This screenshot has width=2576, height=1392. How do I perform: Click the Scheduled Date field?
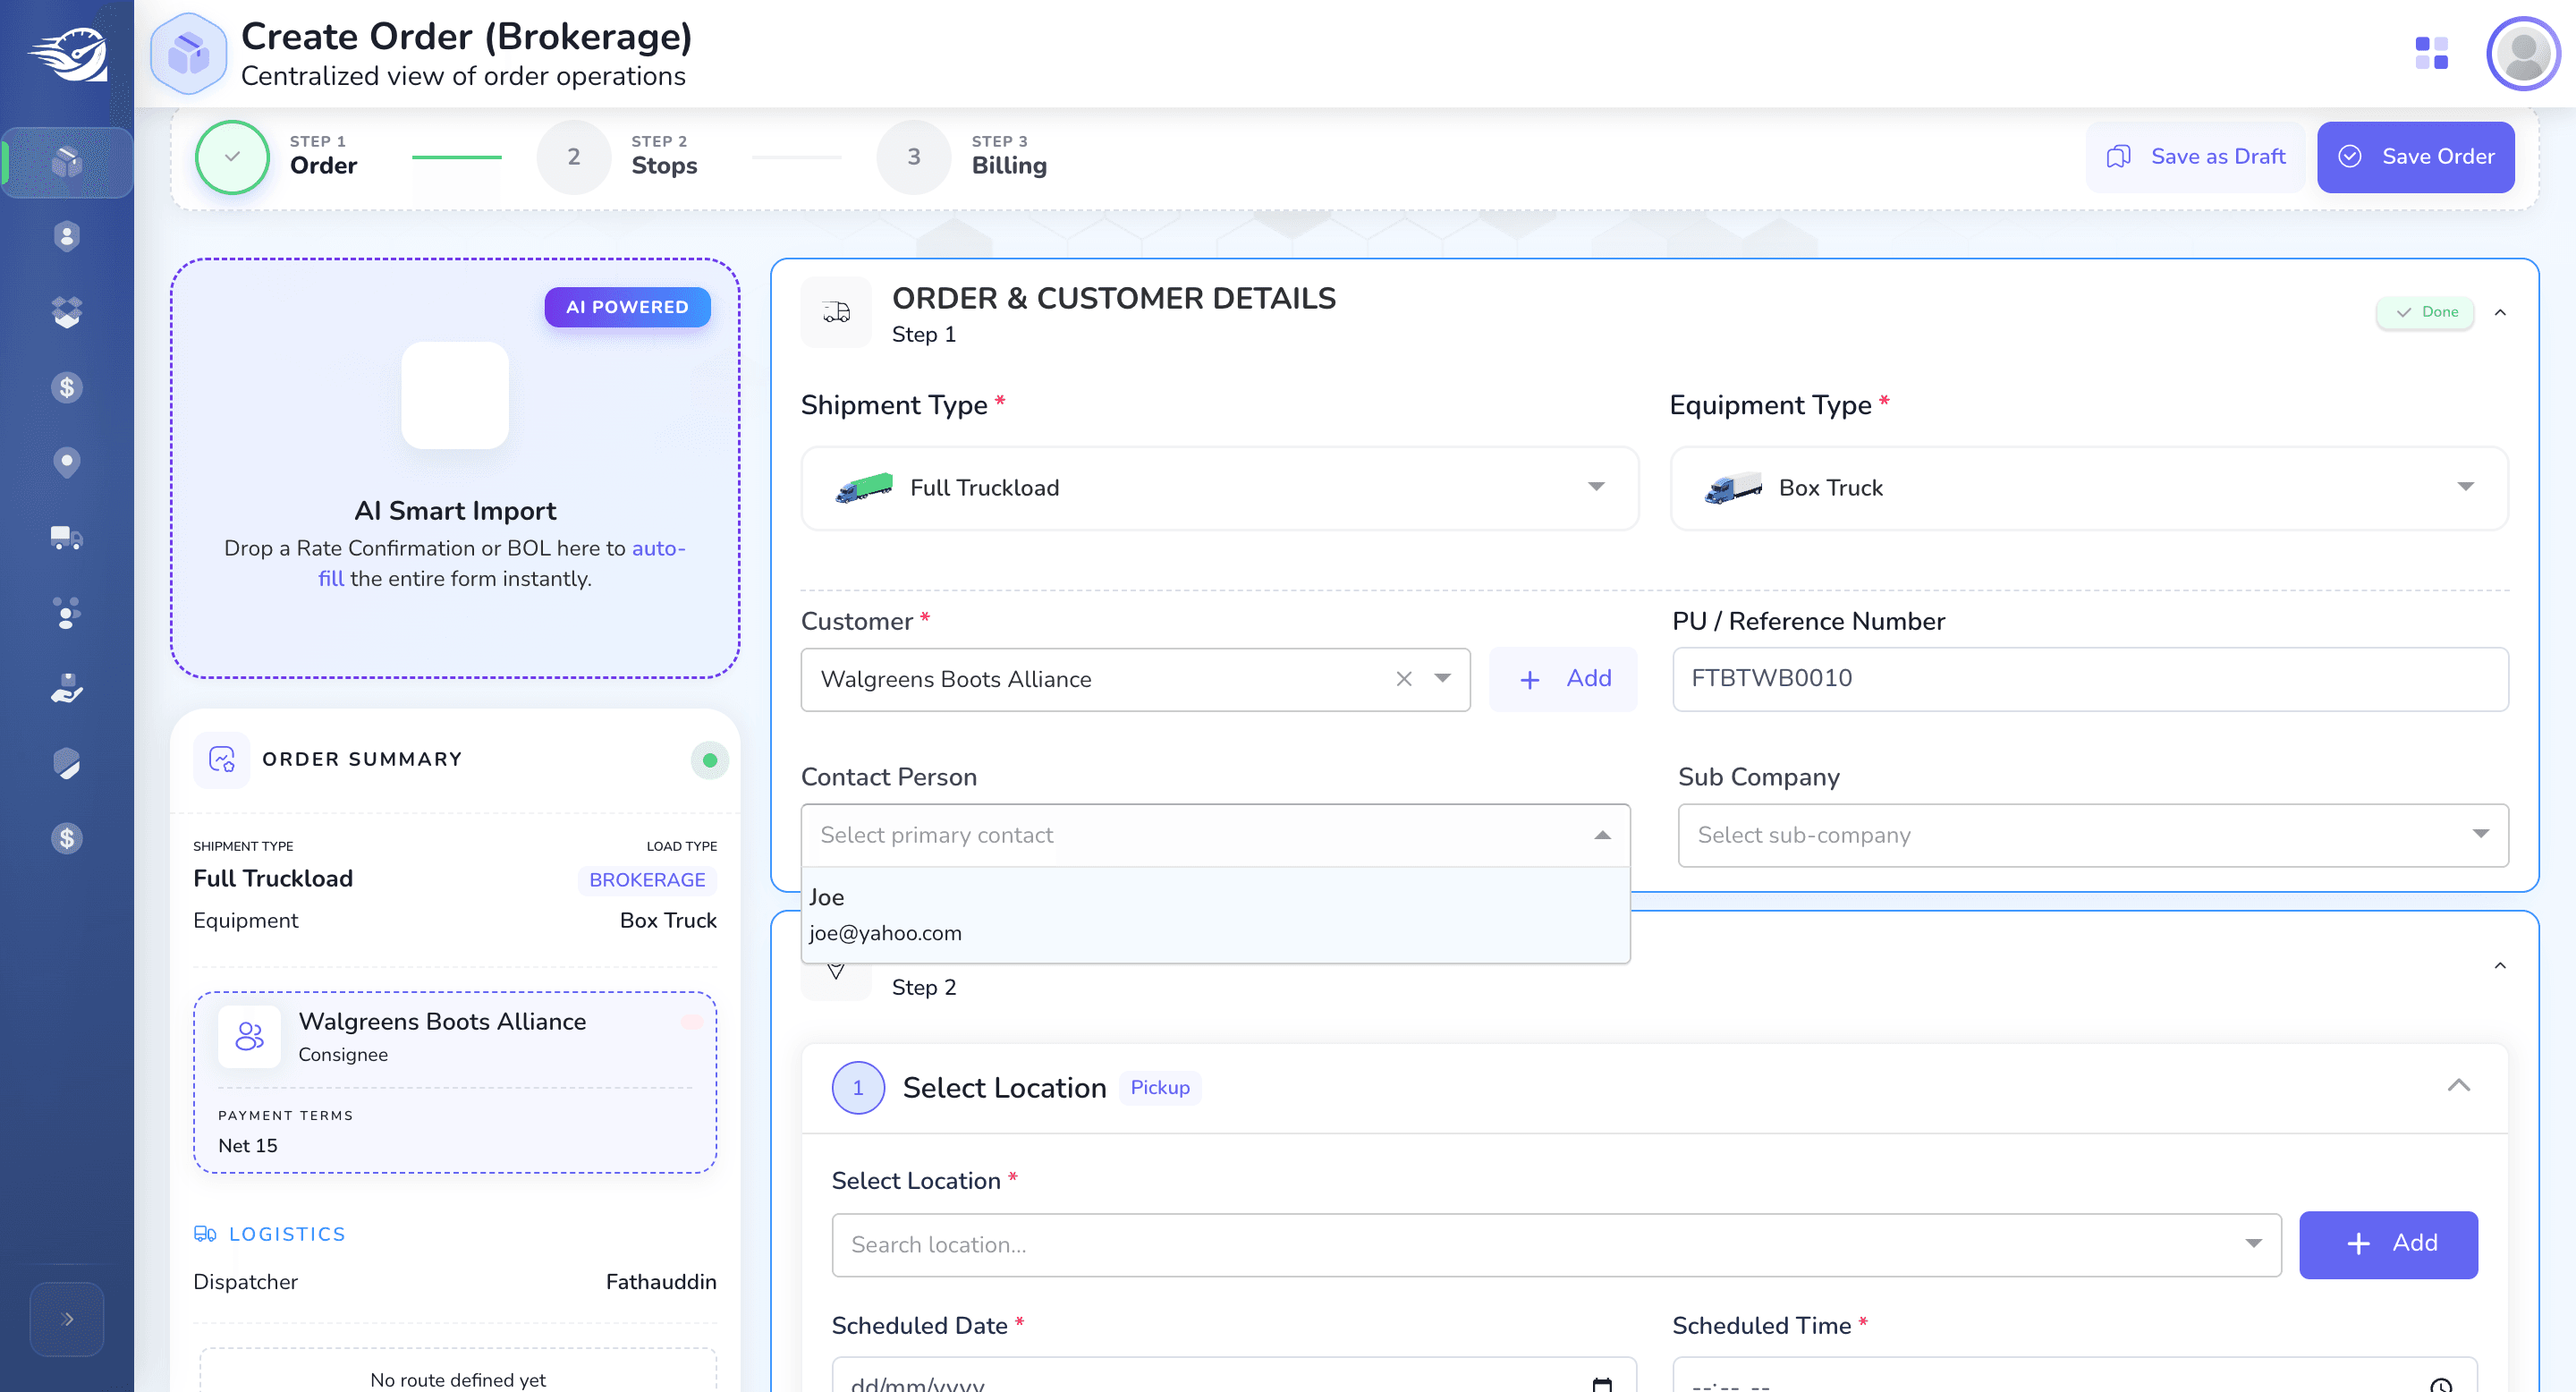1234,1376
